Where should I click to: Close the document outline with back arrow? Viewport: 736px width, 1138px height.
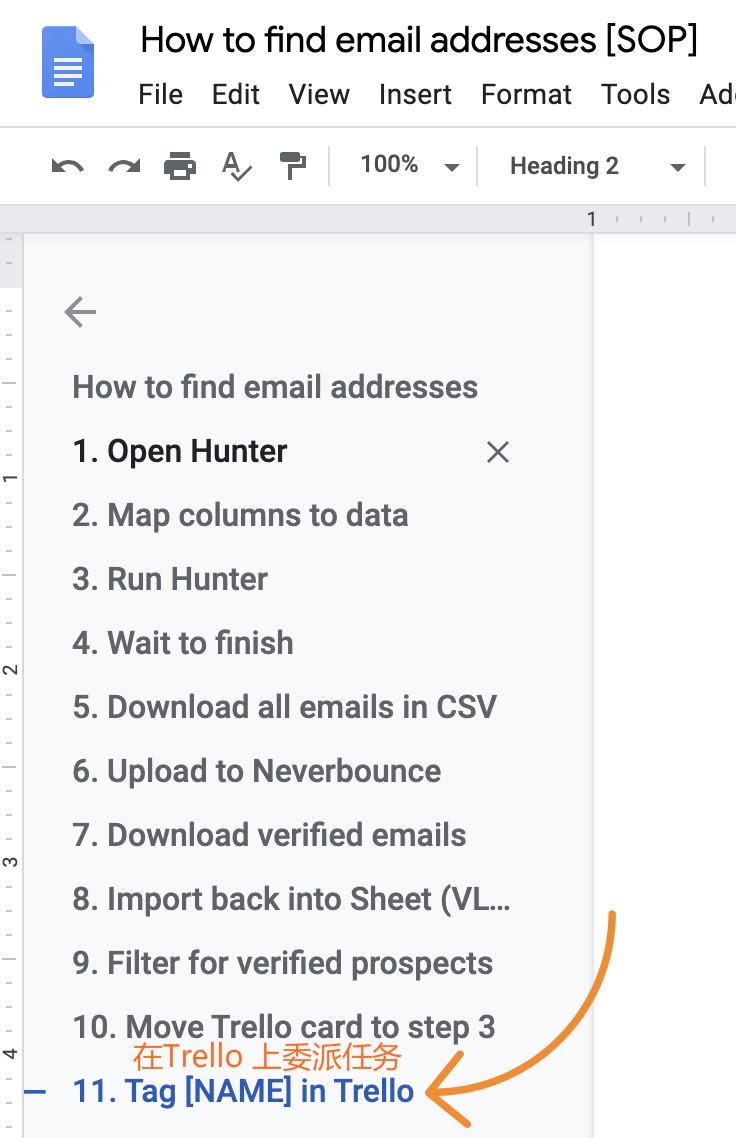[80, 312]
